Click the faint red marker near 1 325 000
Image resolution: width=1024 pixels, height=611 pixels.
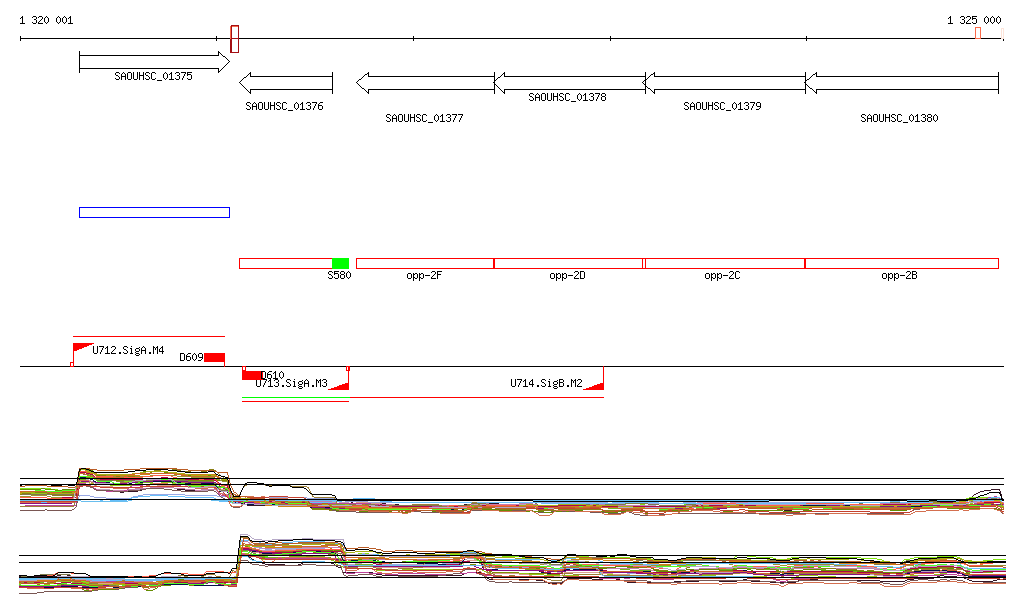point(978,33)
